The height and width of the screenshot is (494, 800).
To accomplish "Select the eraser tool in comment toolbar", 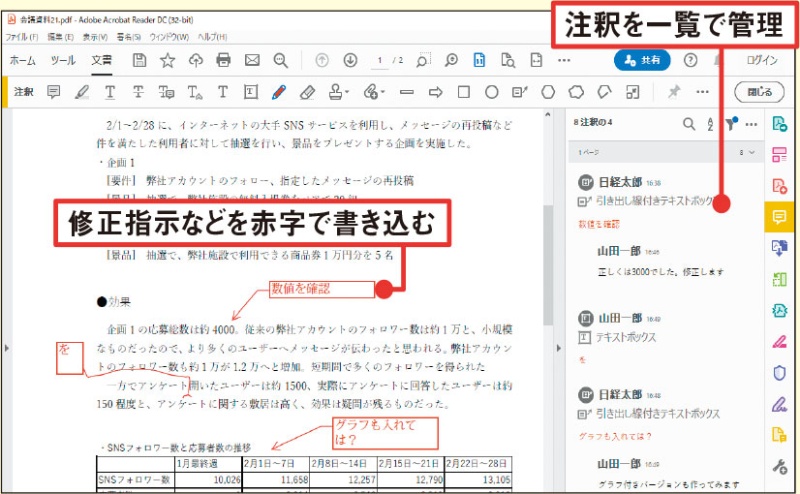I will coord(307,92).
